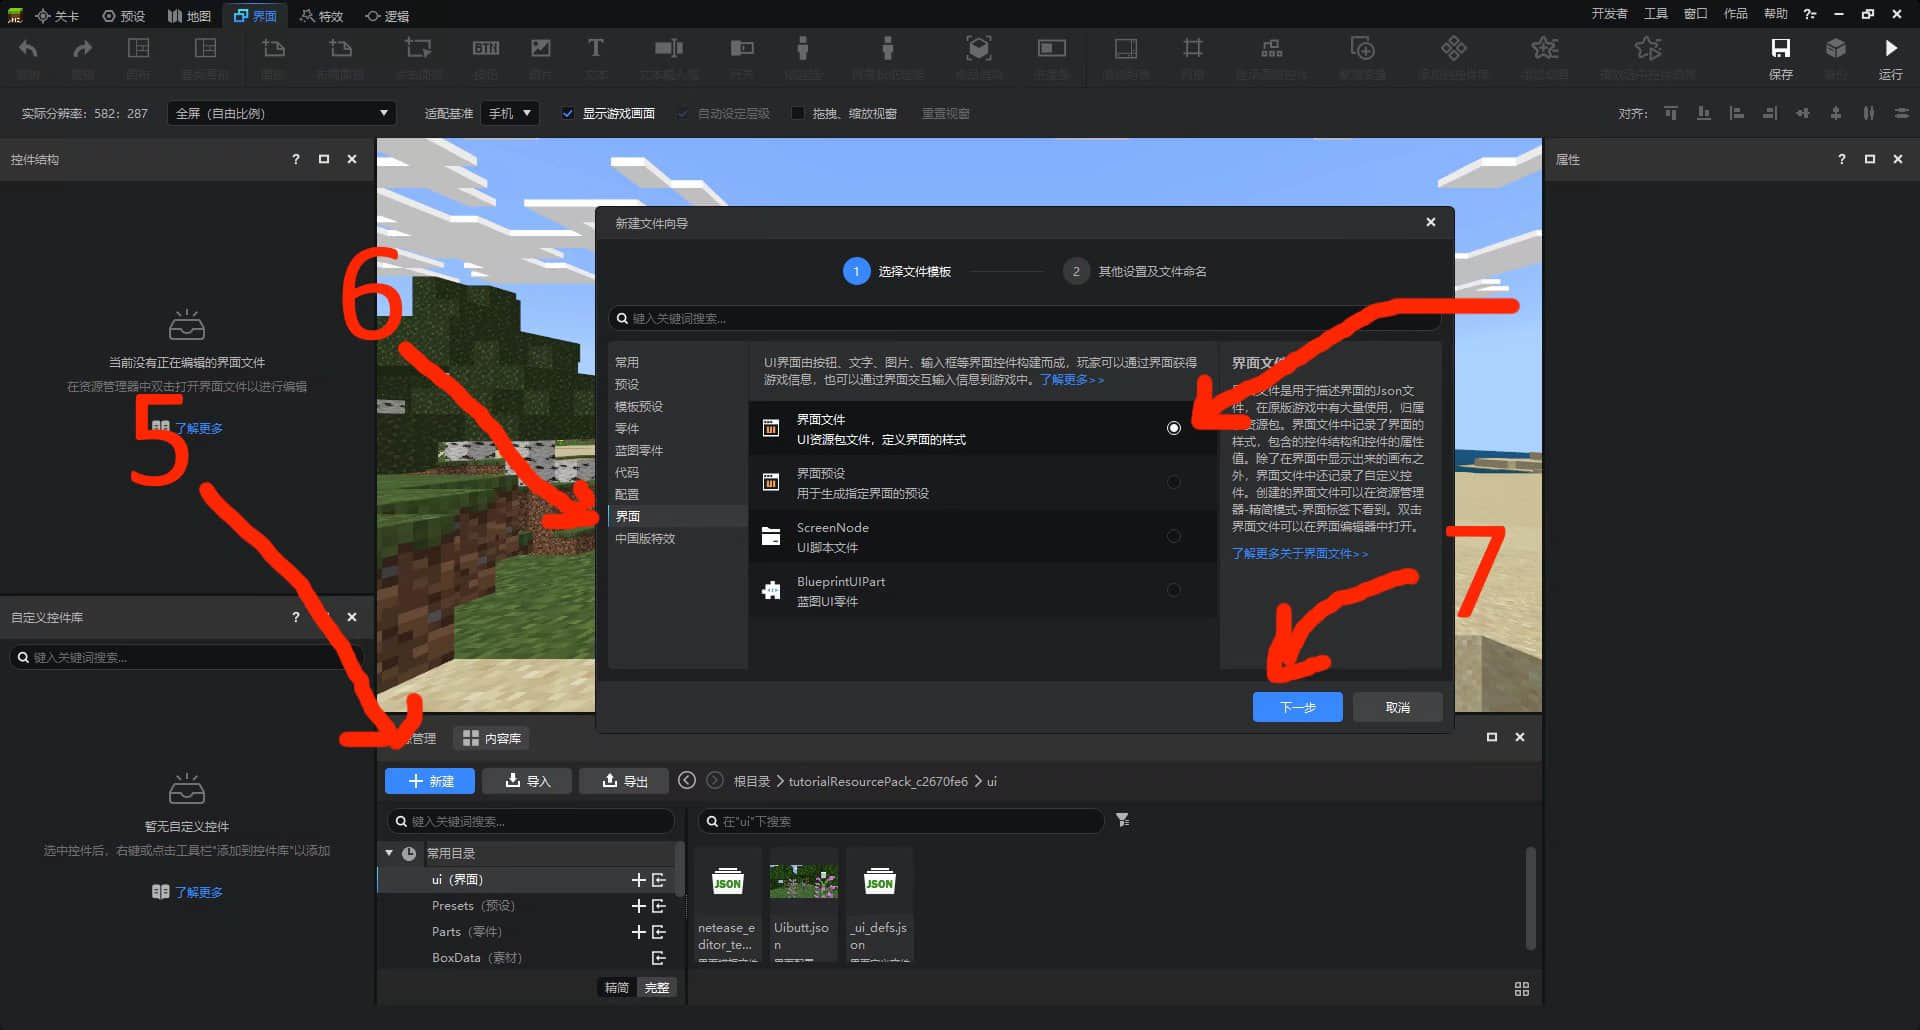Click the 导出 button
Screen dimensions: 1920x1030
pyautogui.click(x=624, y=781)
